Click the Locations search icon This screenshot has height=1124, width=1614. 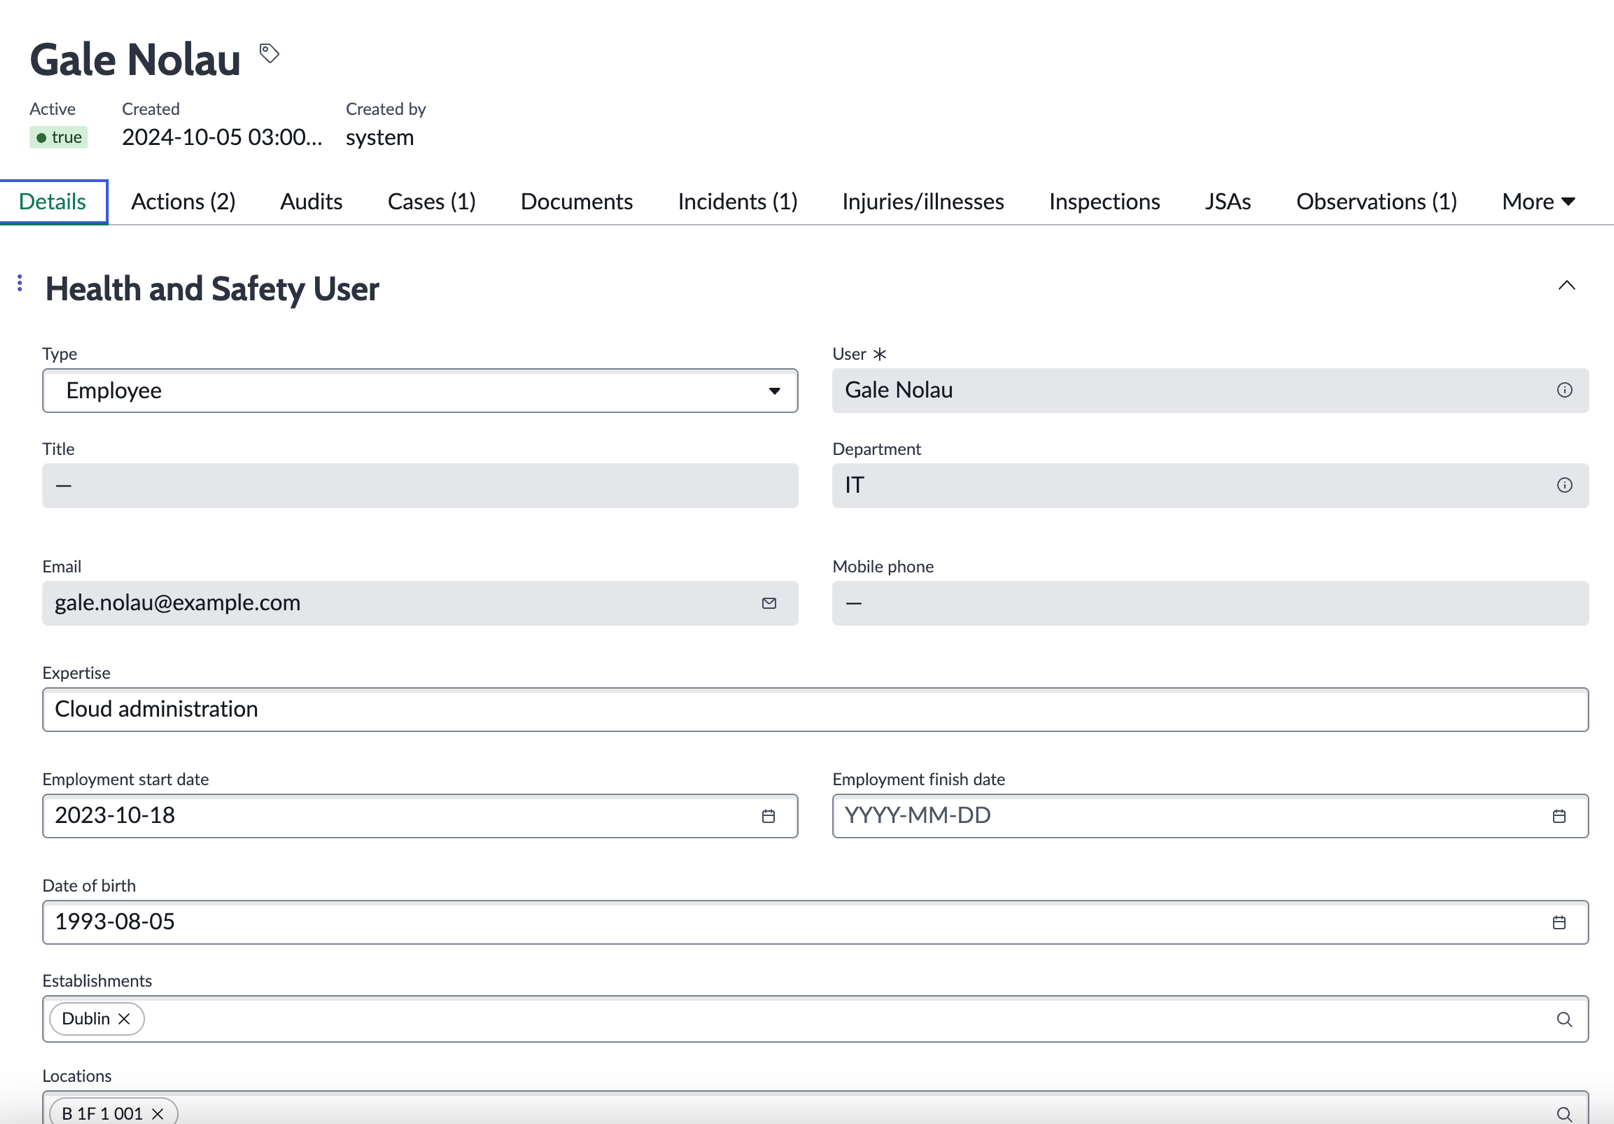(1564, 1113)
